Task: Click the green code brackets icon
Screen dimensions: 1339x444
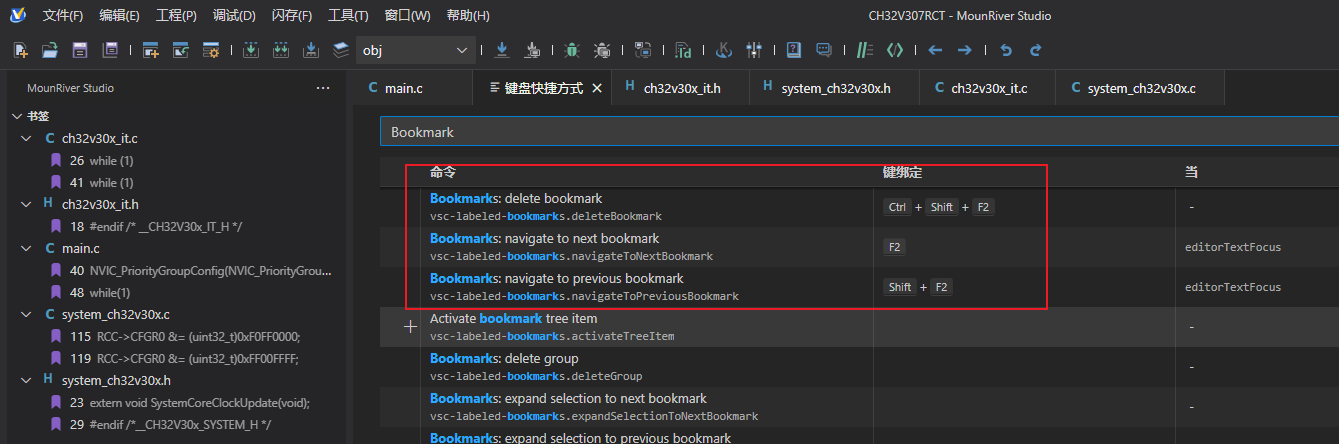Action: (895, 50)
